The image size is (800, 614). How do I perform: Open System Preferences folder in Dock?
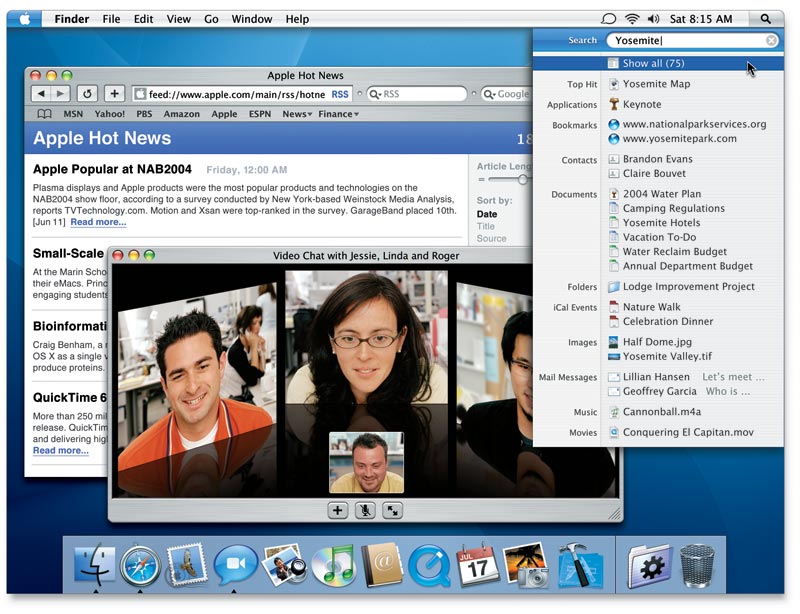[x=650, y=566]
